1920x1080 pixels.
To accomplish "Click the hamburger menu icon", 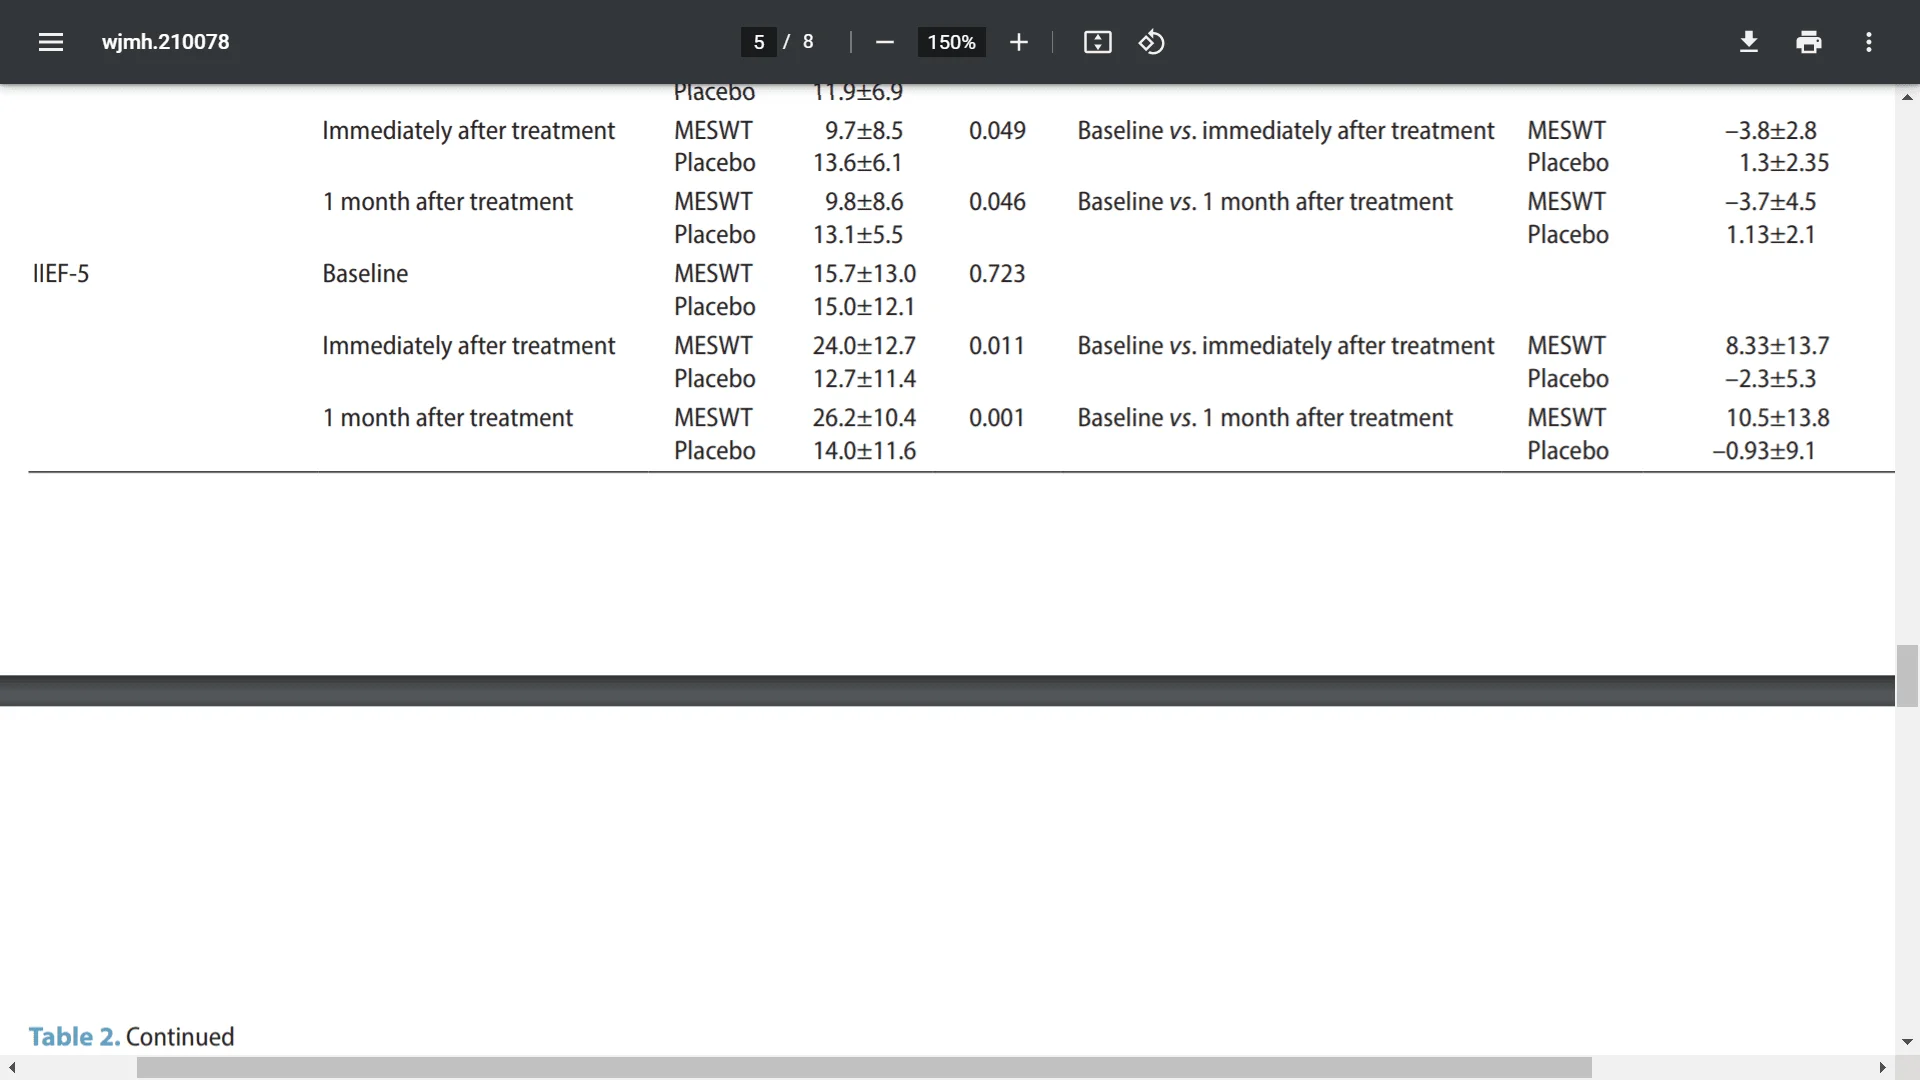I will coord(50,42).
